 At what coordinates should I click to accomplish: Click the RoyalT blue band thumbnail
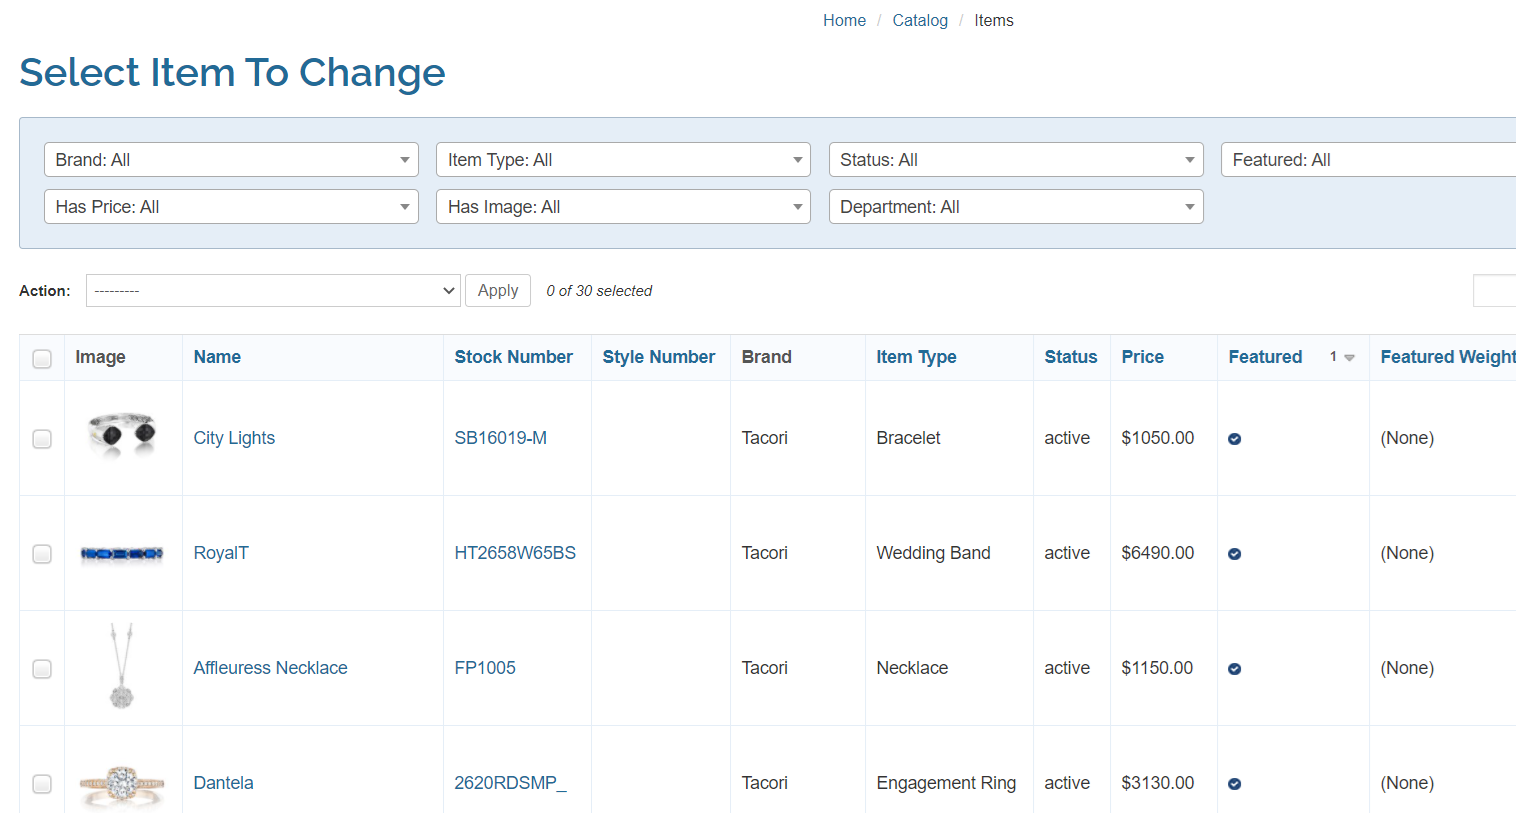(122, 553)
